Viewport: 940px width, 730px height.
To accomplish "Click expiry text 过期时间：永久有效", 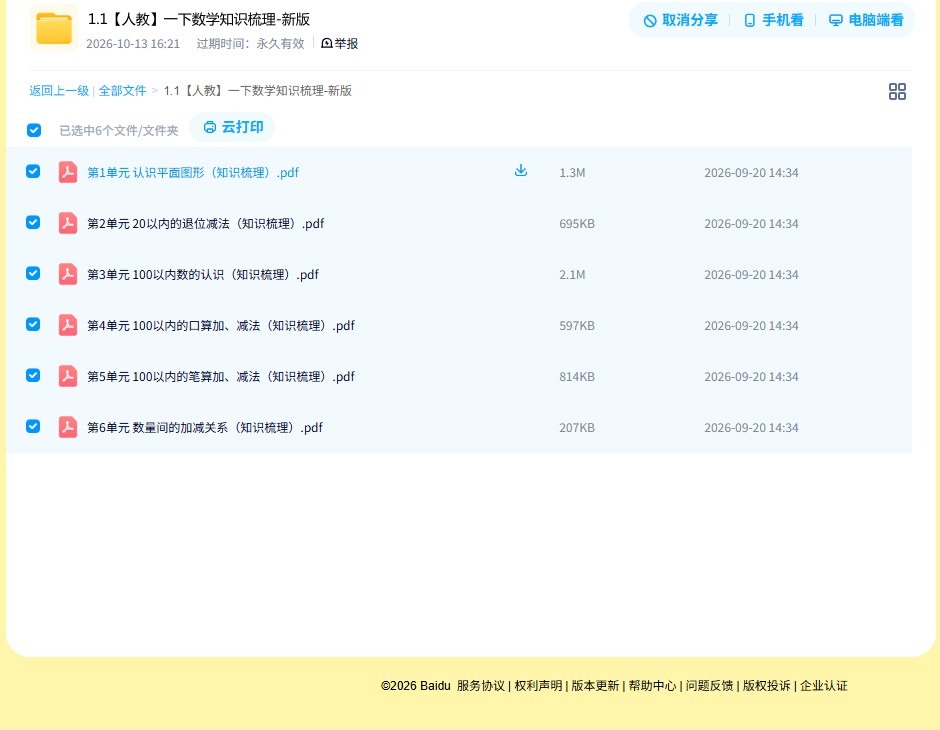I will 251,44.
